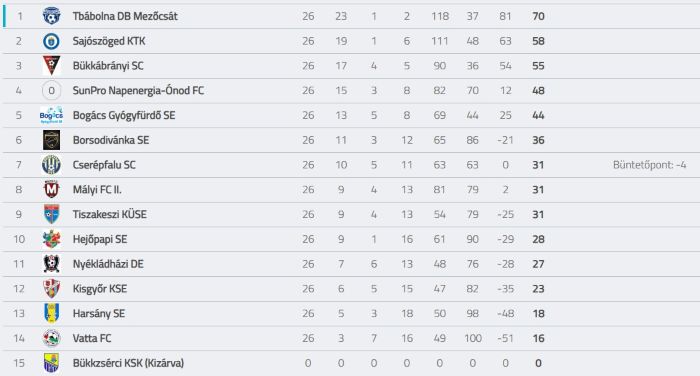Image resolution: width=700 pixels, height=376 pixels.
Task: Click the Tiszakeszi KÜSE blue shield crest
Action: point(51,214)
